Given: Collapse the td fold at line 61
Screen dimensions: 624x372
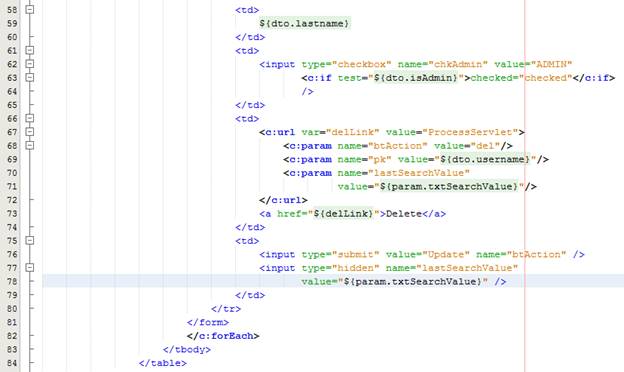Looking at the screenshot, I should 29,51.
